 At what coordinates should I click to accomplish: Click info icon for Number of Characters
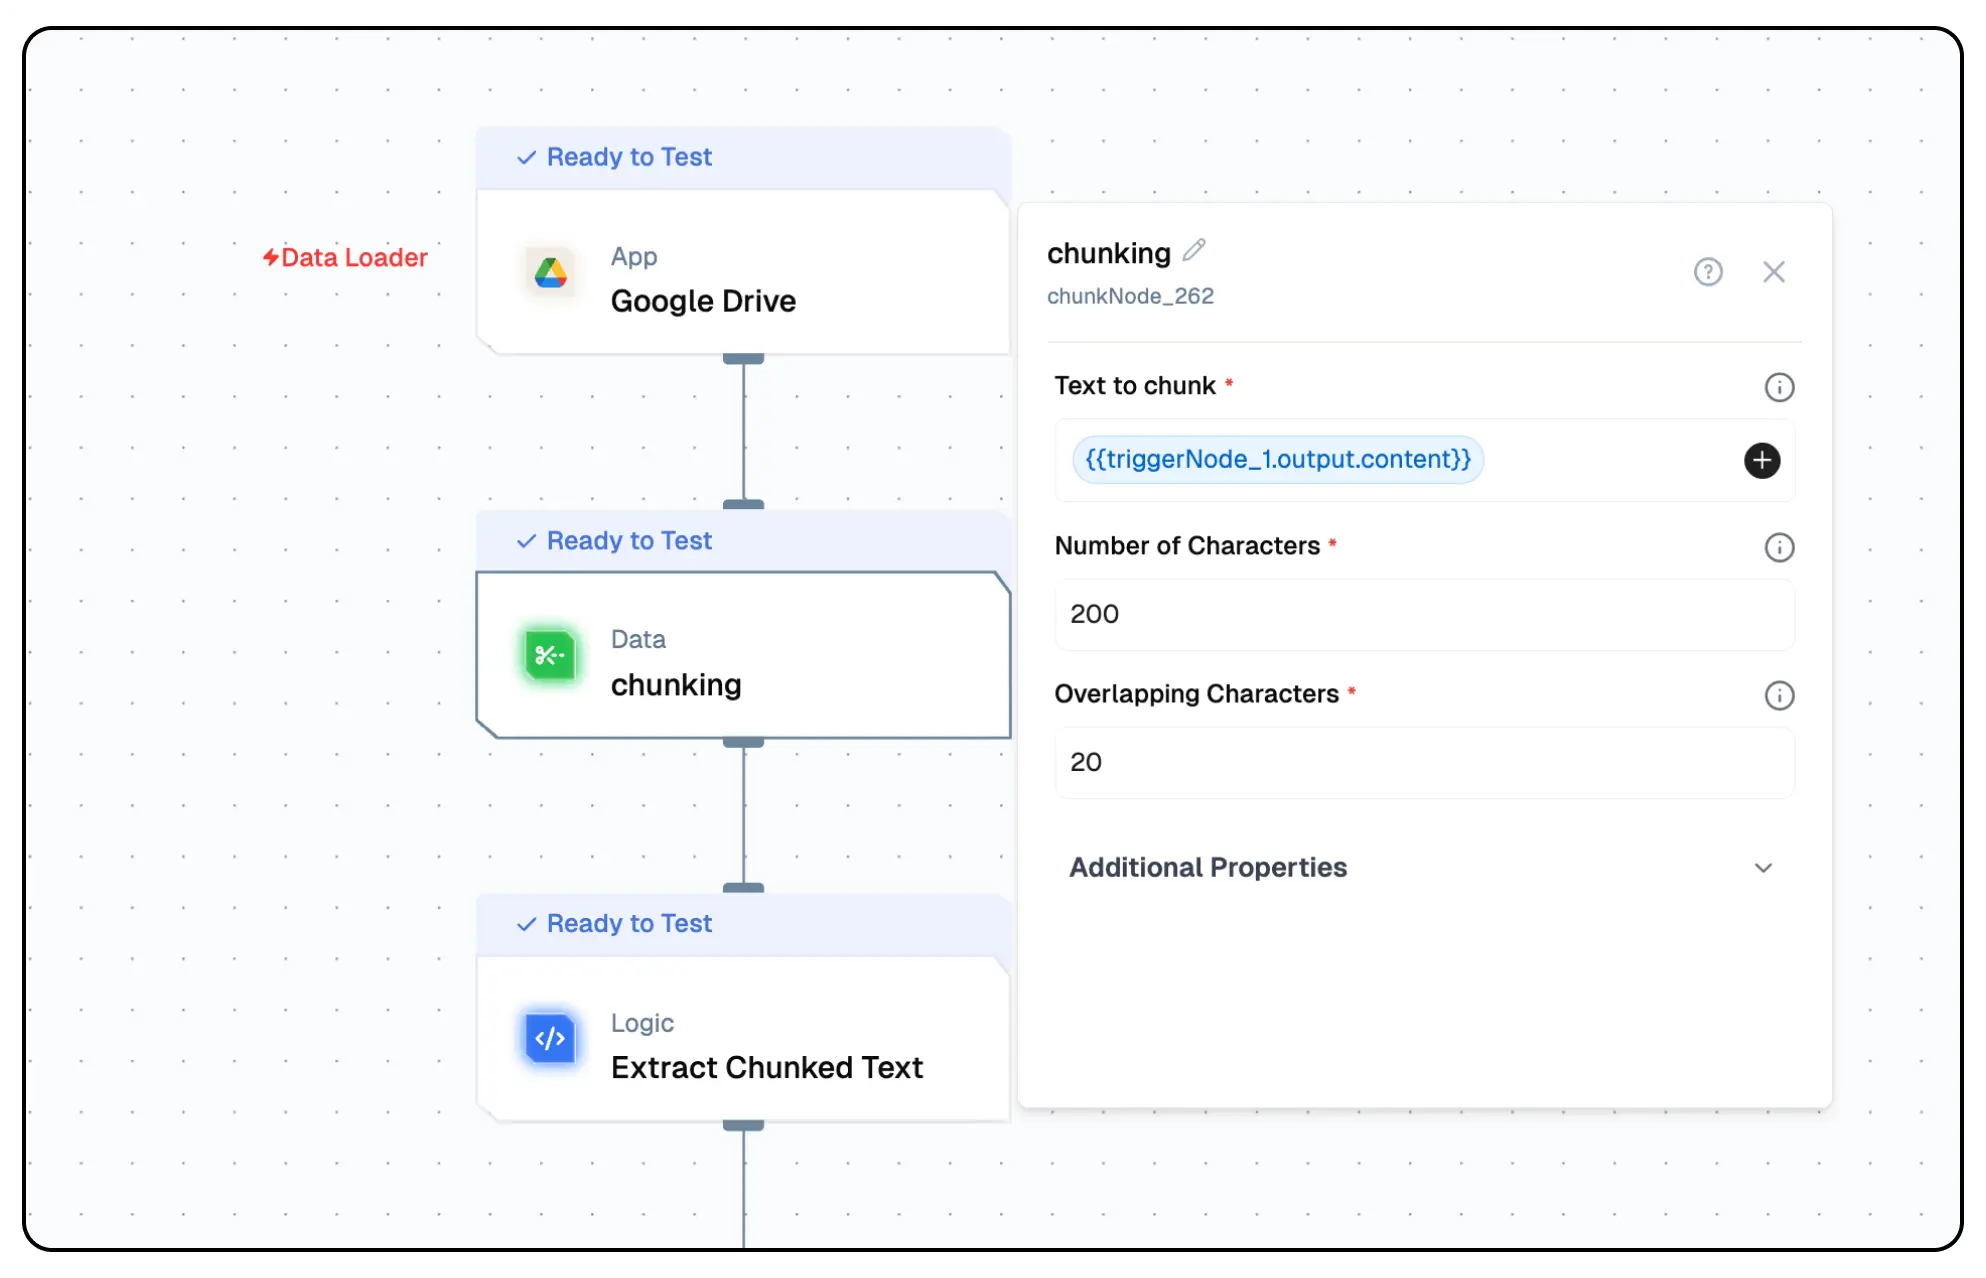click(1779, 547)
